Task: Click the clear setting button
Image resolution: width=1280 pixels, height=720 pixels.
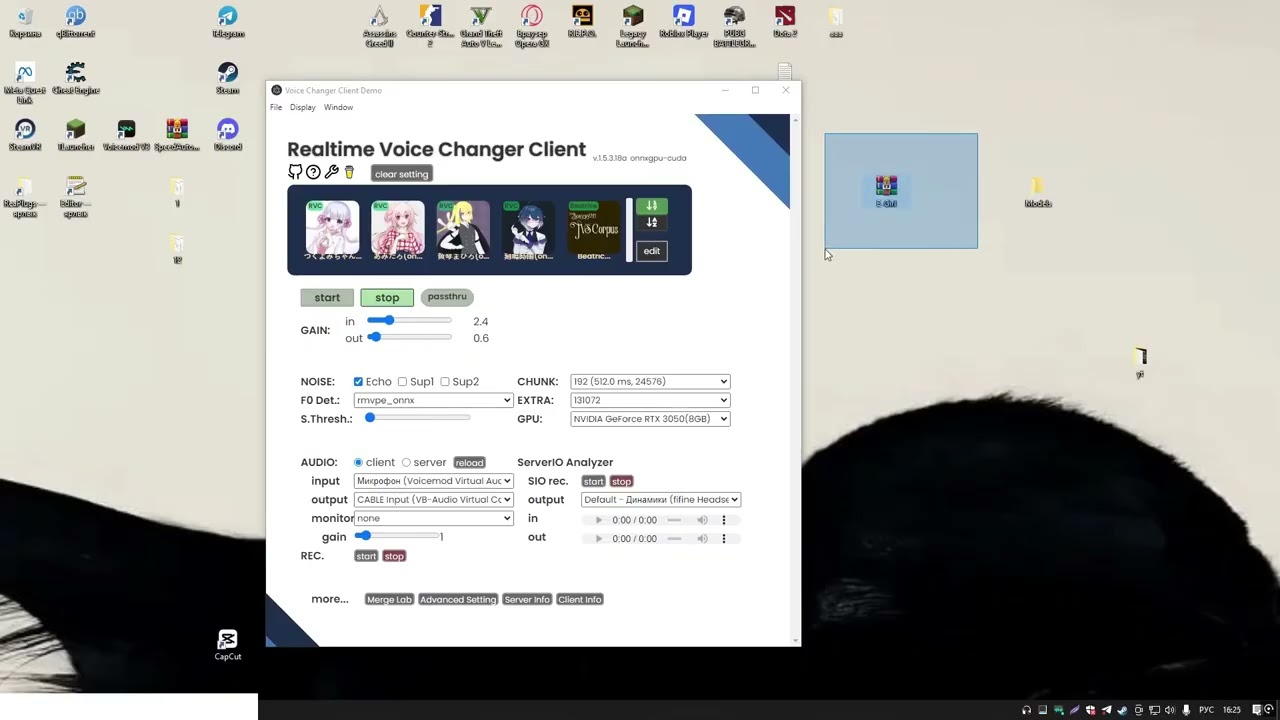Action: tap(401, 174)
